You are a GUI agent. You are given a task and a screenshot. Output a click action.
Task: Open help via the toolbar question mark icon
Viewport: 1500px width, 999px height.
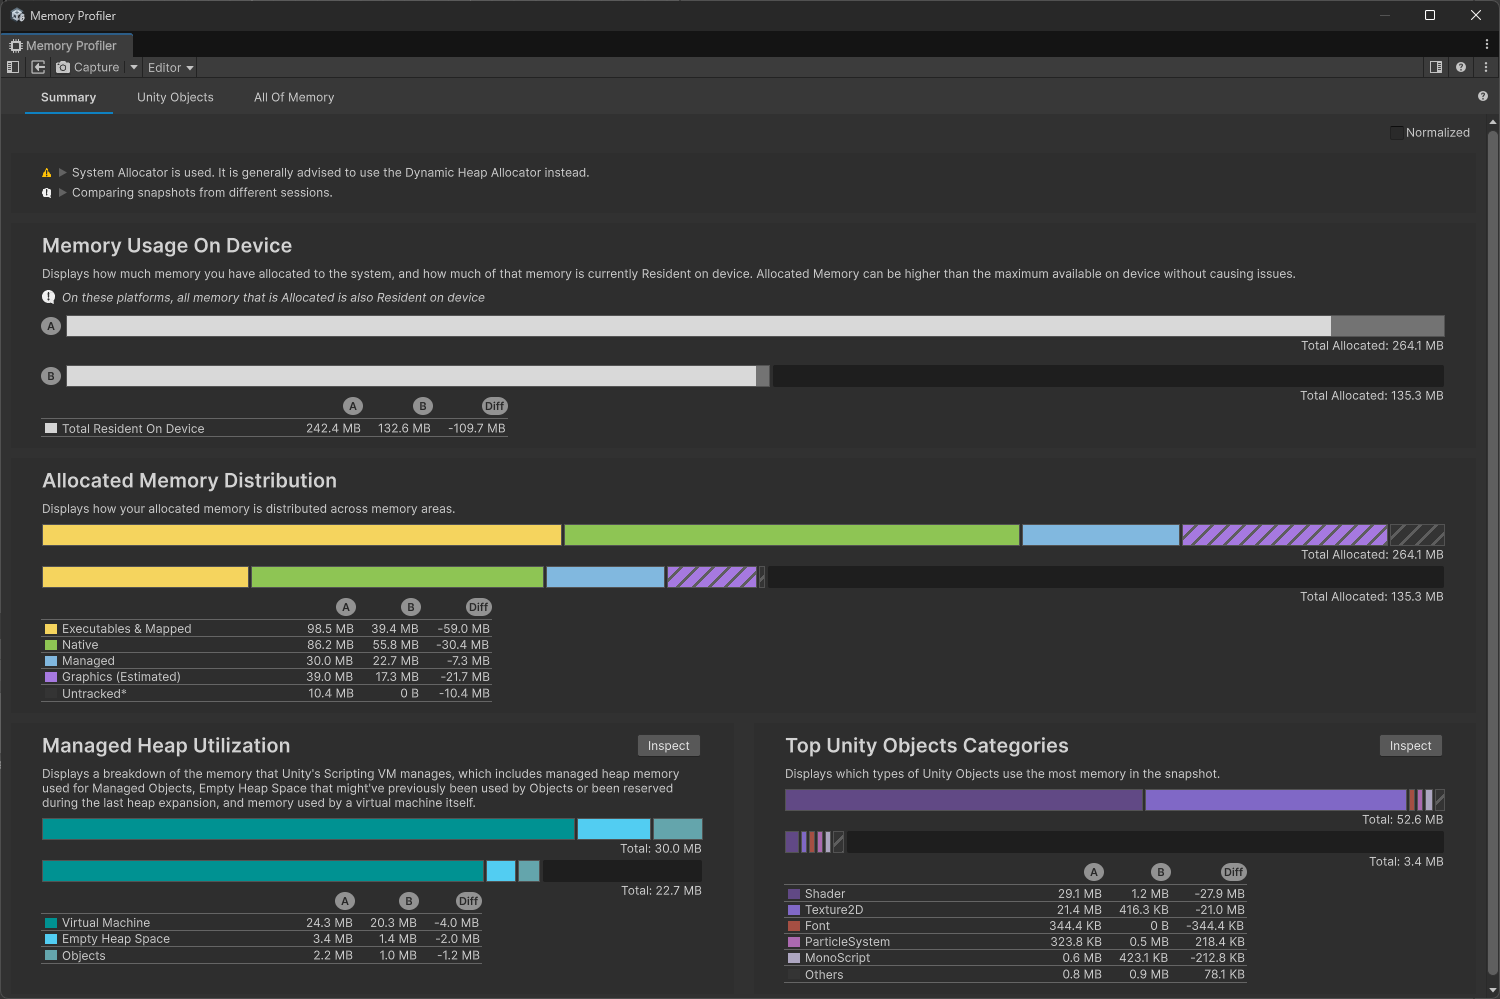1461,67
